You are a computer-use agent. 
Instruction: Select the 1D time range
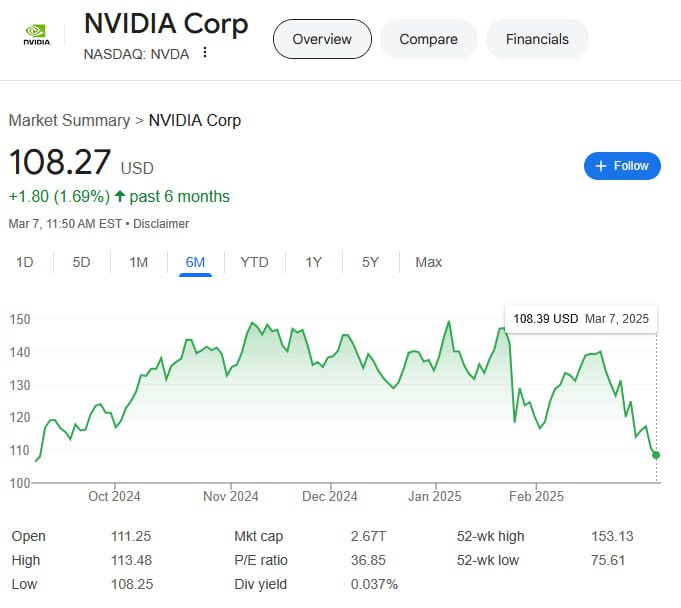click(25, 262)
